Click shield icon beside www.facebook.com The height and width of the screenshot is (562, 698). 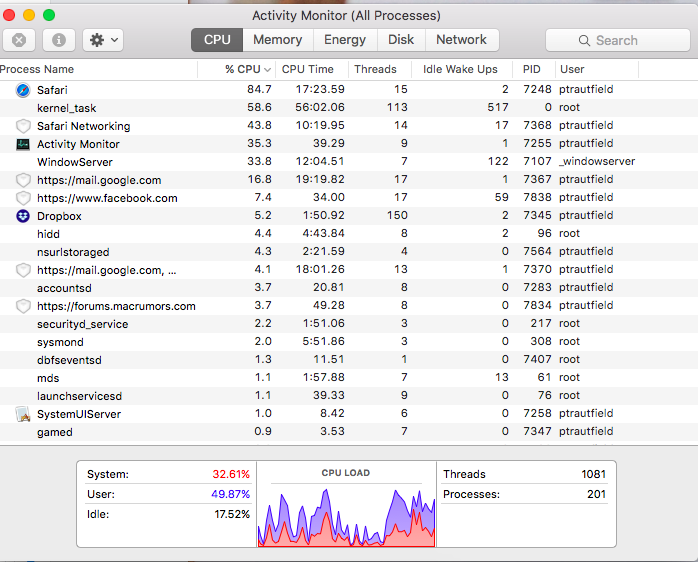(23, 198)
